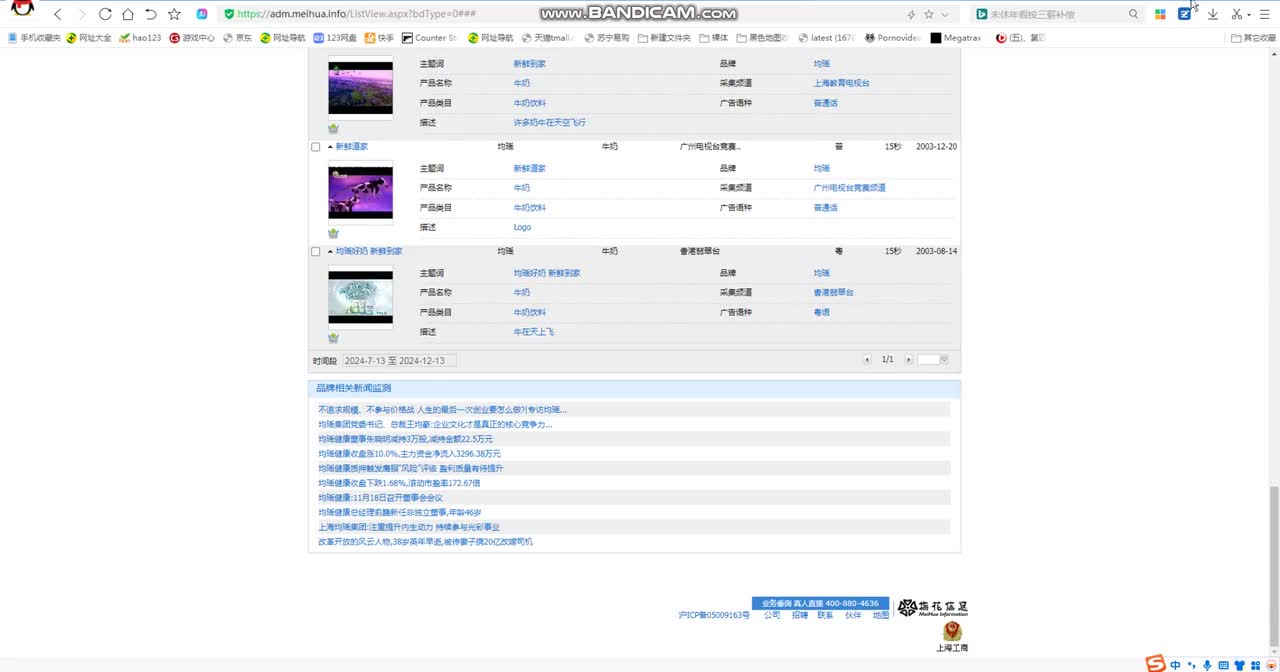Open the soft keyboard icon in IME bar
Viewport: 1280px width, 672px height.
[1222, 665]
